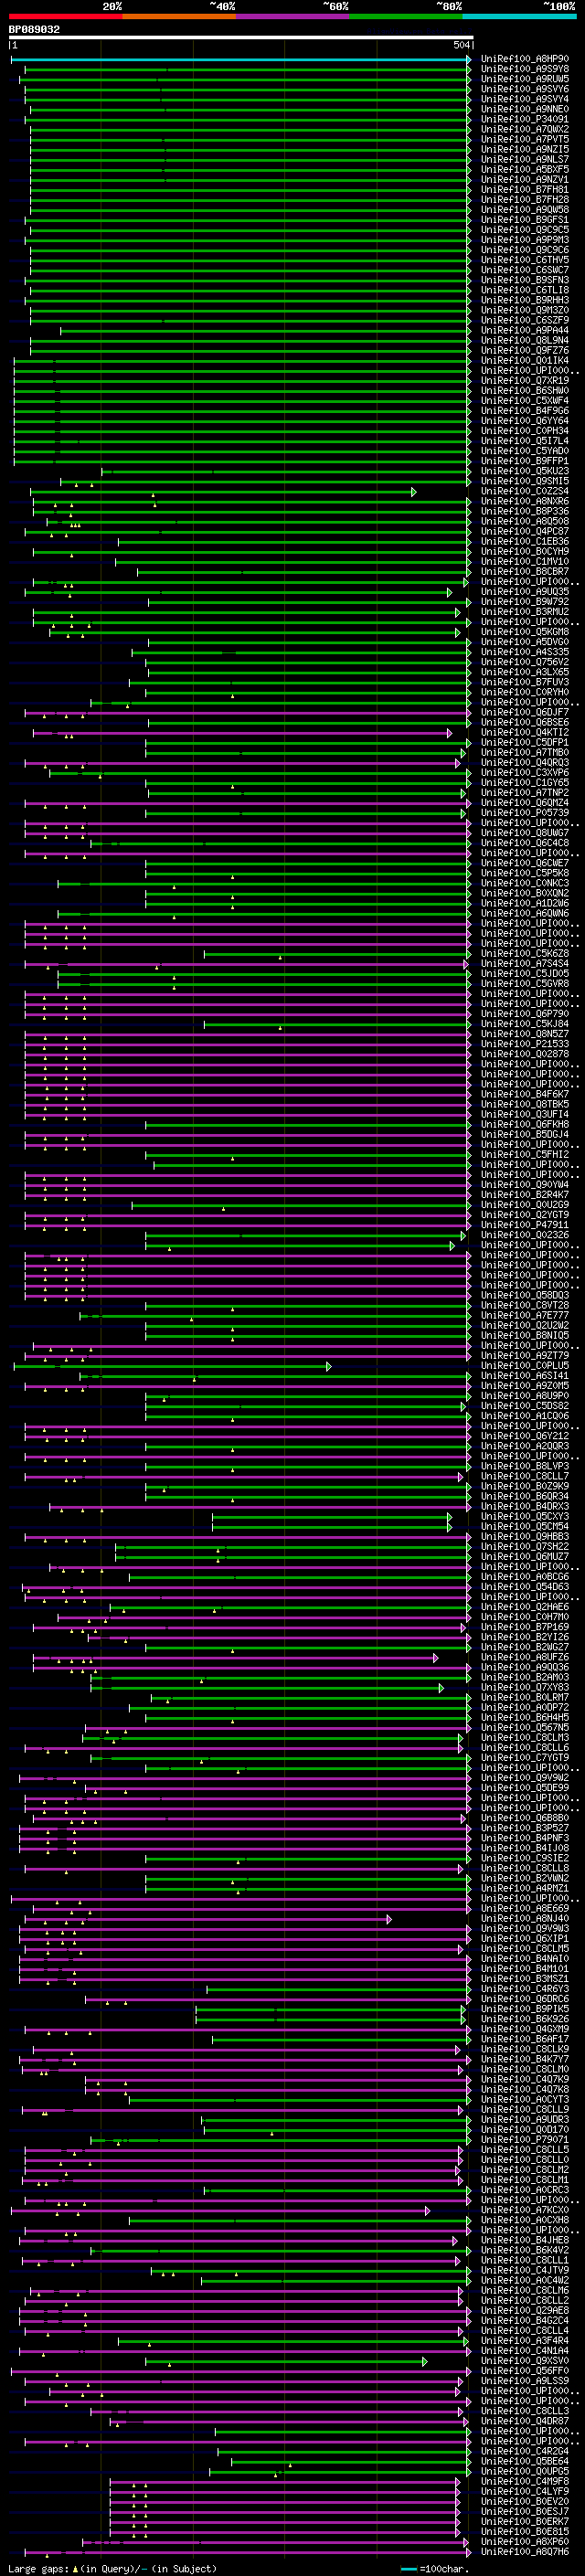Click the white query sequence bar

241,38
